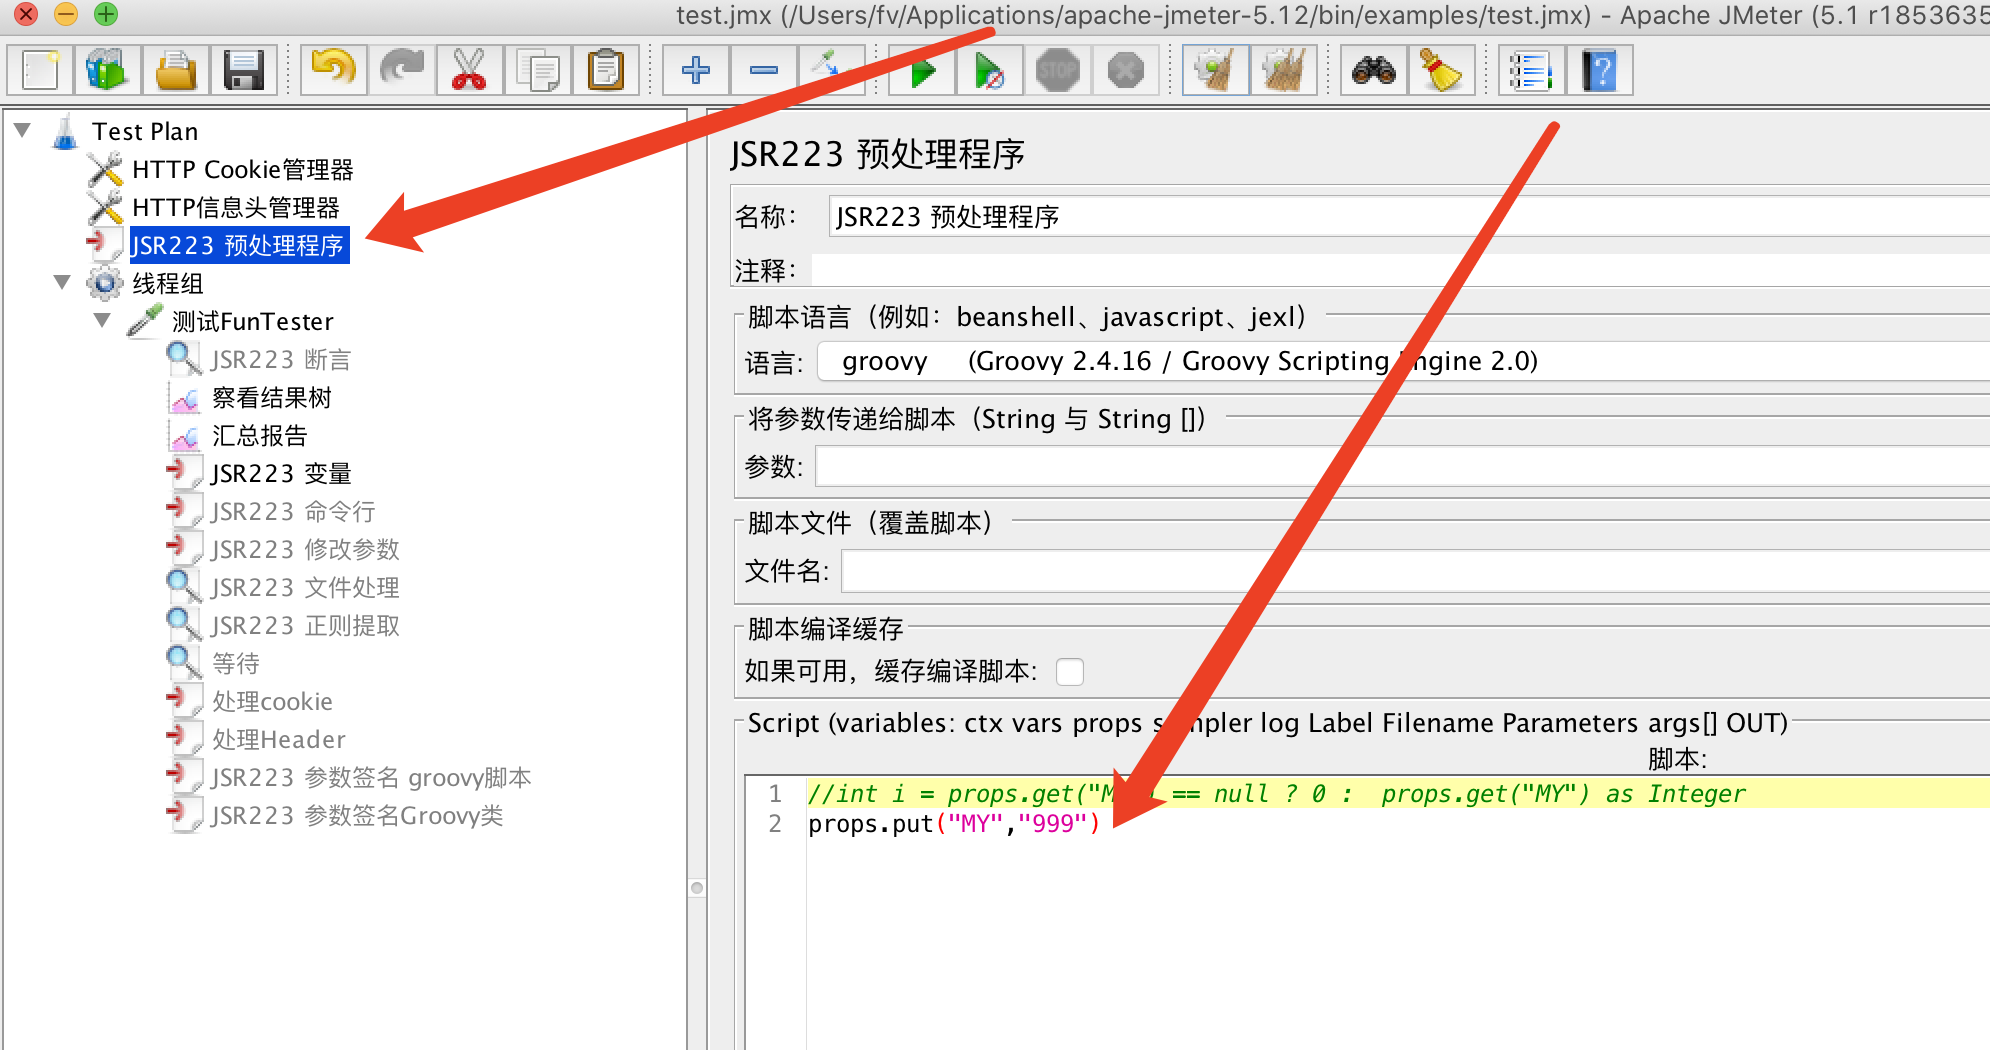Paste from the clipboard icon

point(606,71)
